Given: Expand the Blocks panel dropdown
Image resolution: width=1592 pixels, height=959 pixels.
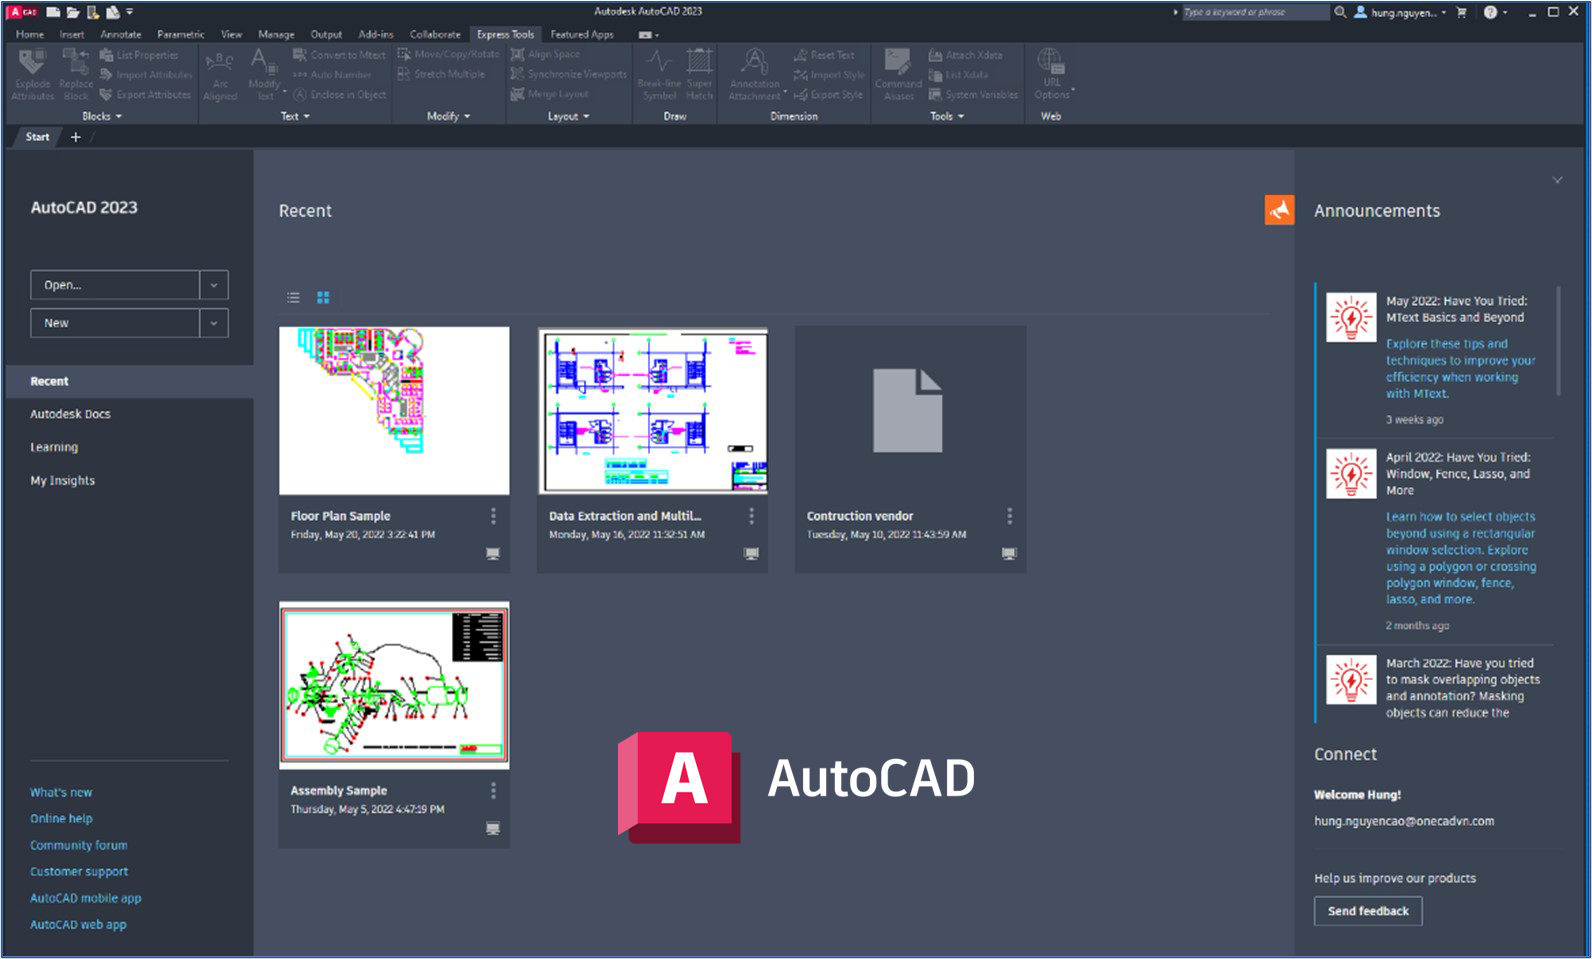Looking at the screenshot, I should (x=102, y=116).
